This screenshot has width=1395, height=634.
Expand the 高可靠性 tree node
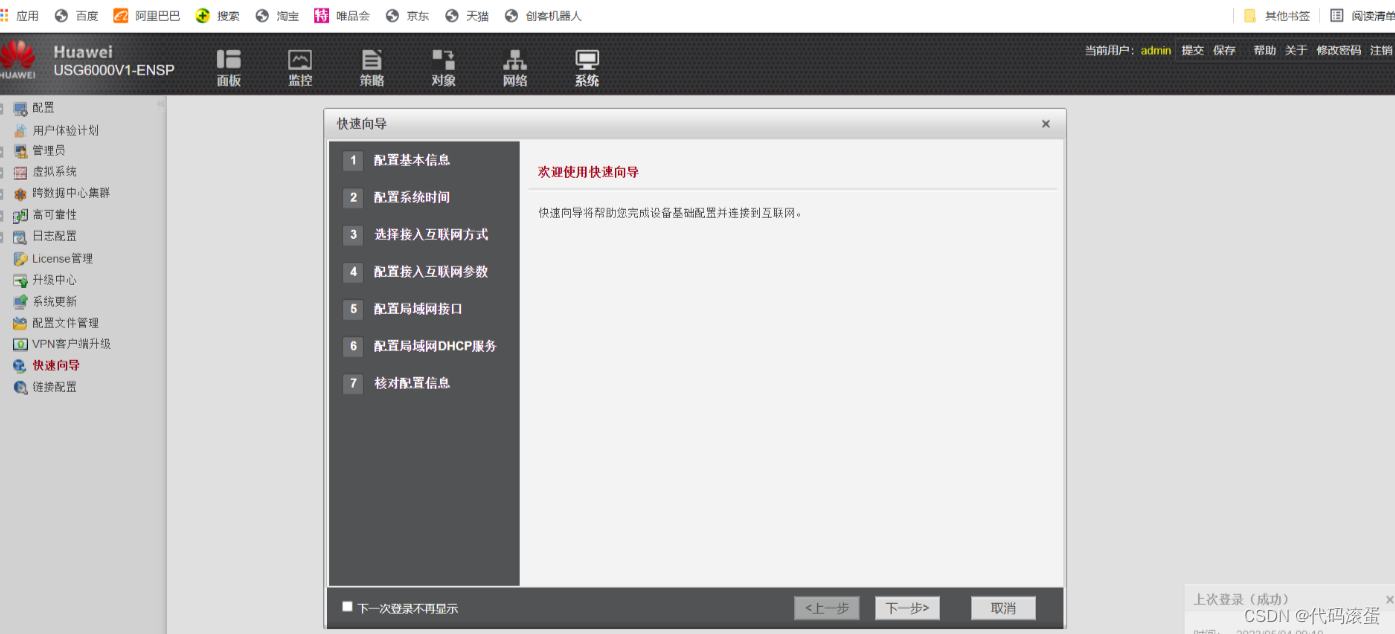pyautogui.click(x=2, y=215)
